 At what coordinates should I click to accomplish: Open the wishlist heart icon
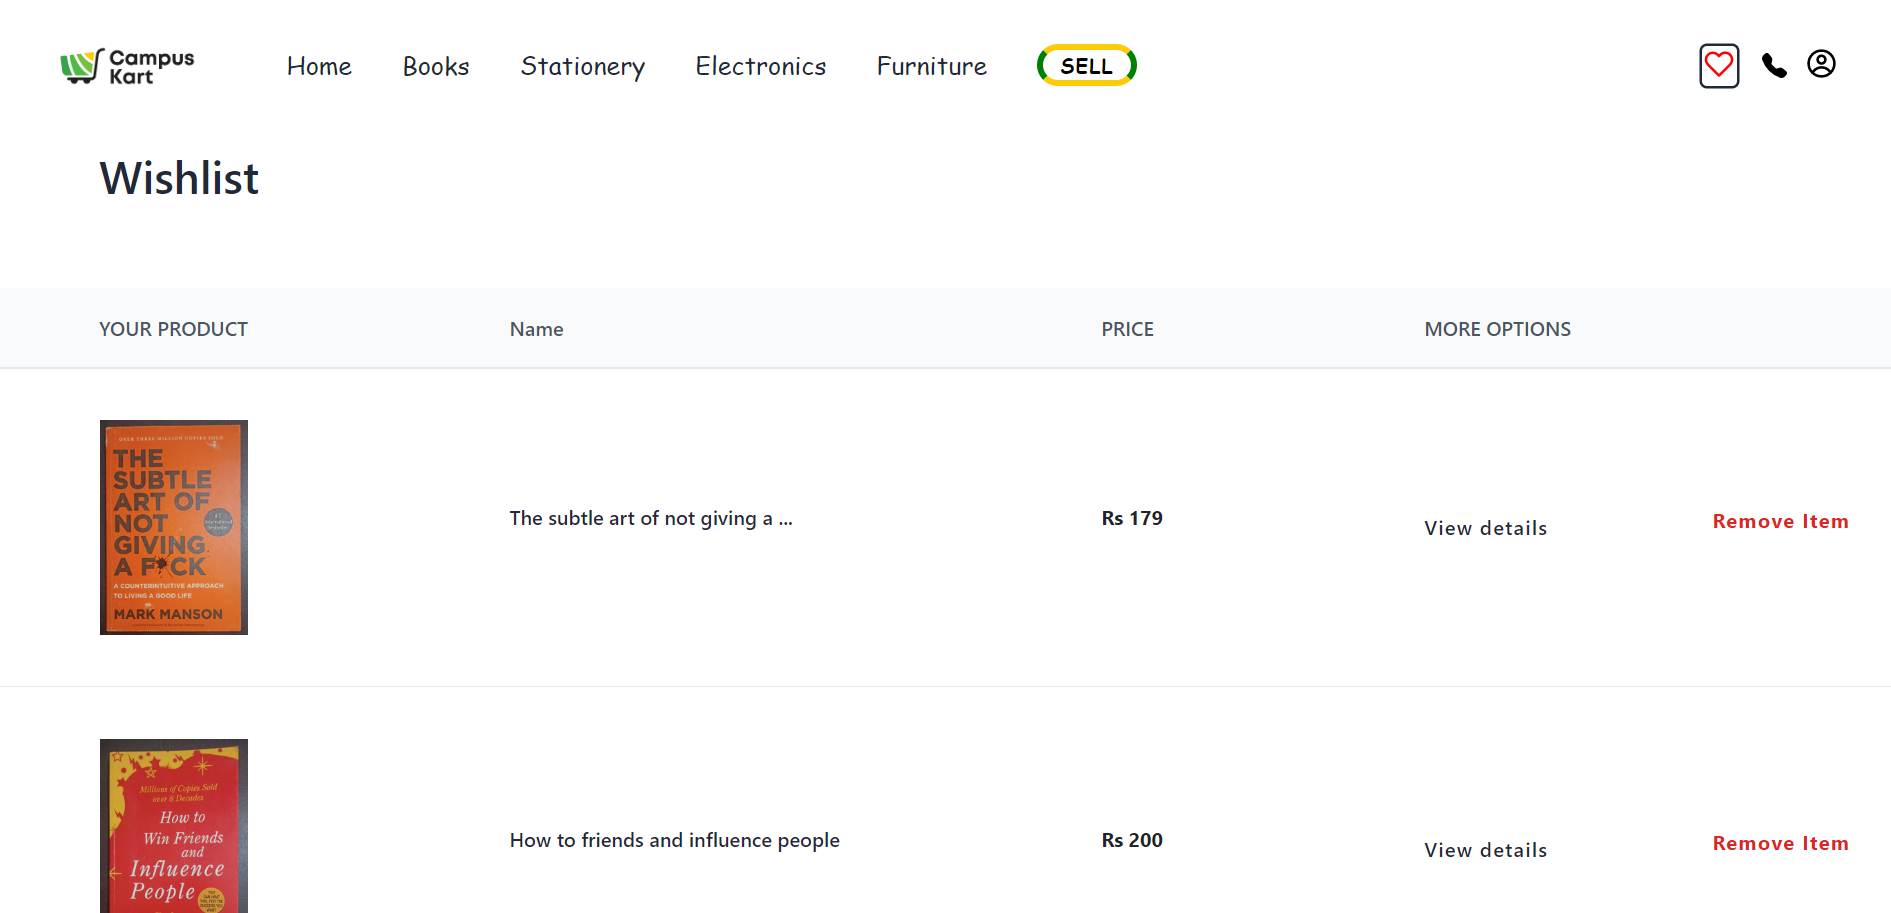click(1718, 66)
